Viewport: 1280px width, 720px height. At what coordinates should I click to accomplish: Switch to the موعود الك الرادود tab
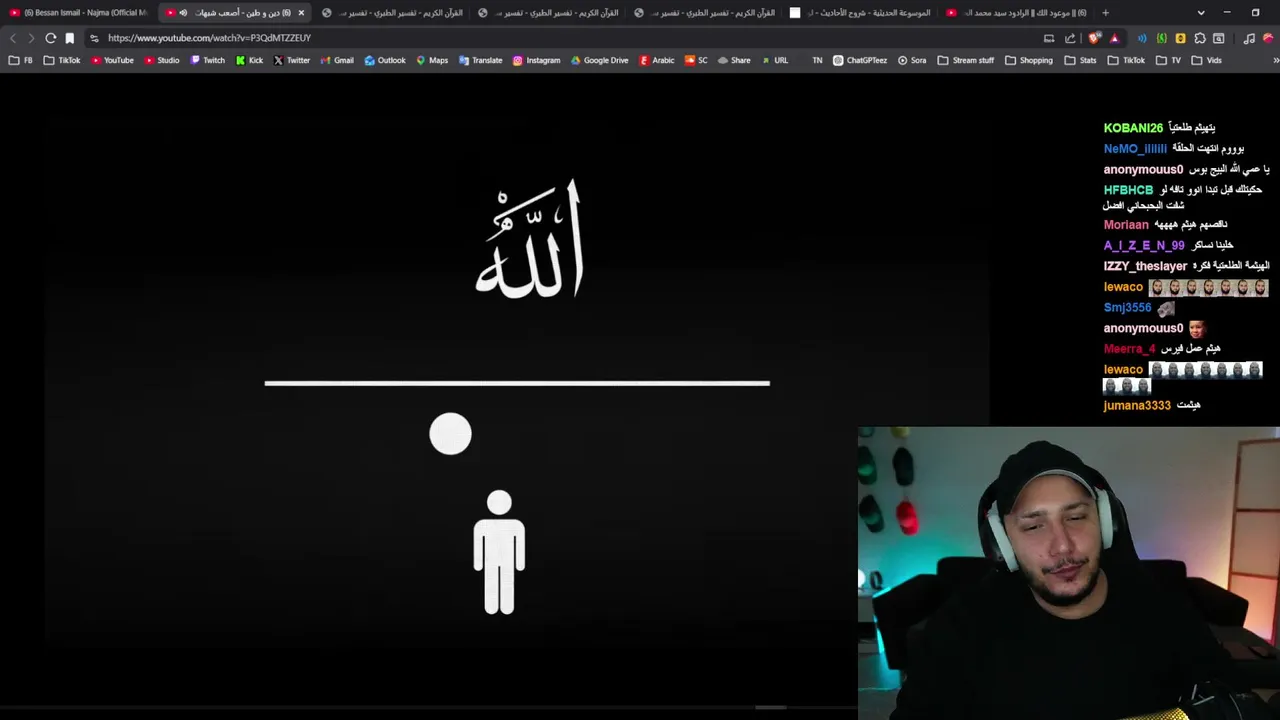click(1014, 13)
